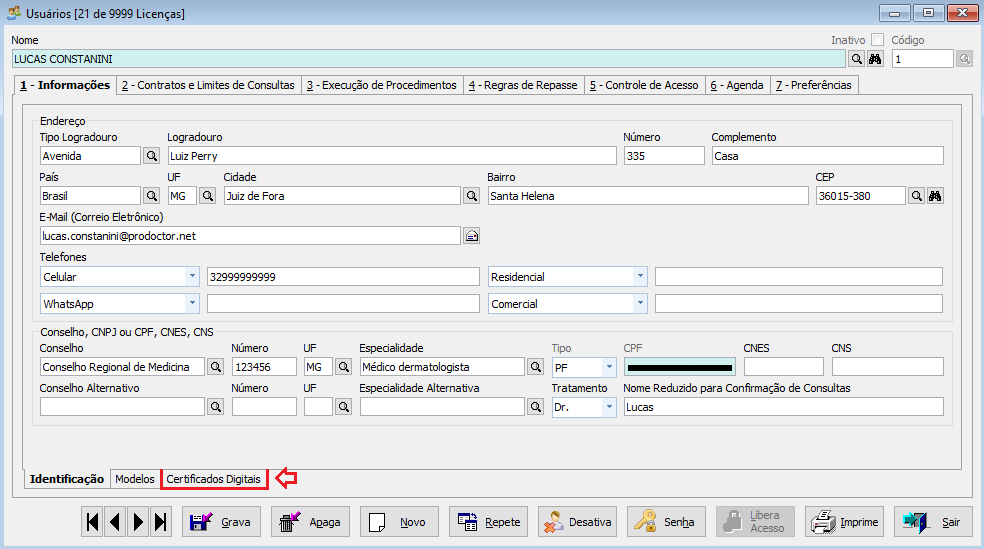Select the Informações tab
The height and width of the screenshot is (549, 984).
pyautogui.click(x=65, y=85)
